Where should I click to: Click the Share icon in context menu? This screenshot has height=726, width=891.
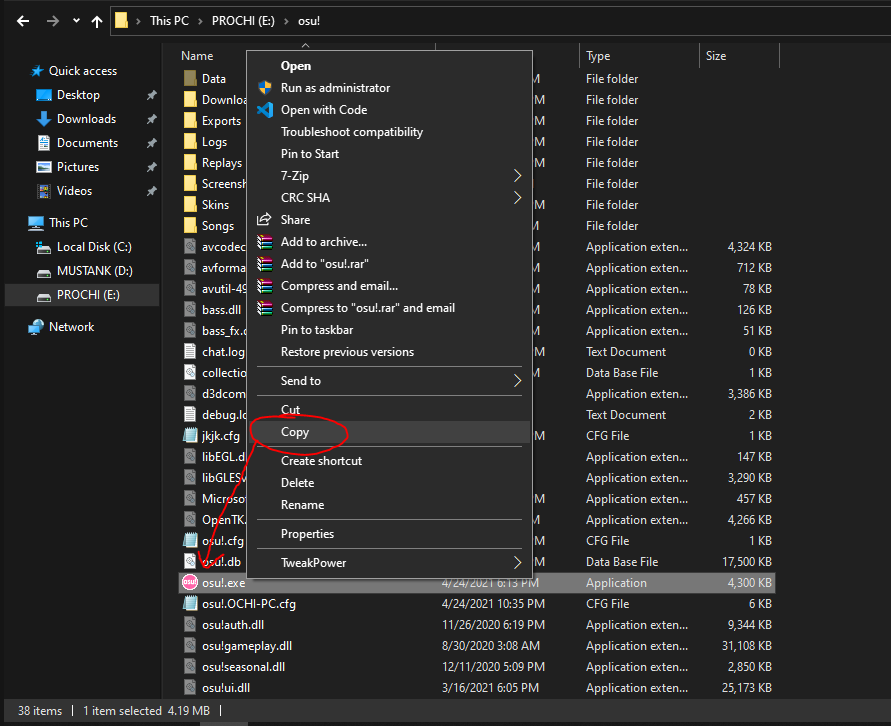coord(264,219)
